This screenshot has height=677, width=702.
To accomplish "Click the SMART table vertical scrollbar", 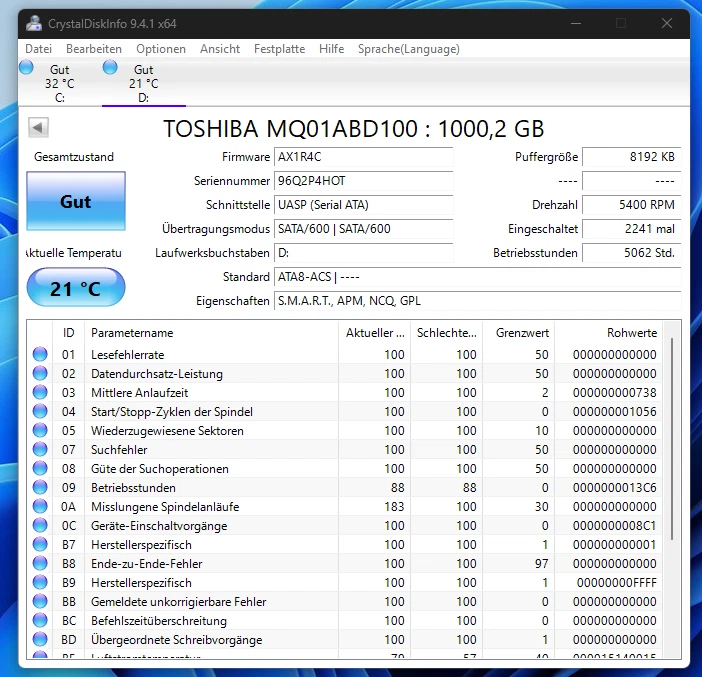I will tap(672, 439).
